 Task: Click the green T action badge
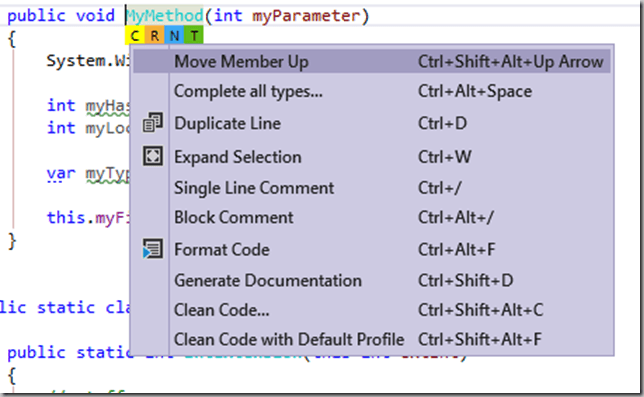tap(194, 36)
